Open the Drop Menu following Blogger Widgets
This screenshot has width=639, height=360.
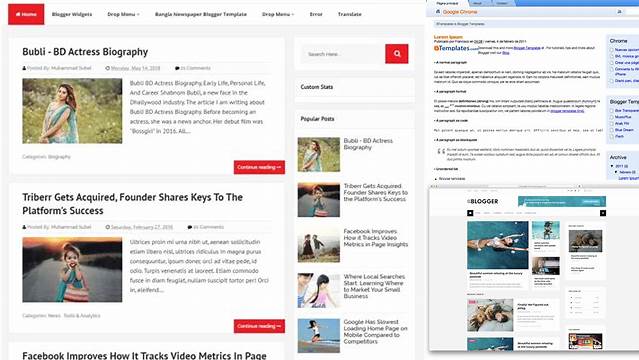[x=123, y=14]
